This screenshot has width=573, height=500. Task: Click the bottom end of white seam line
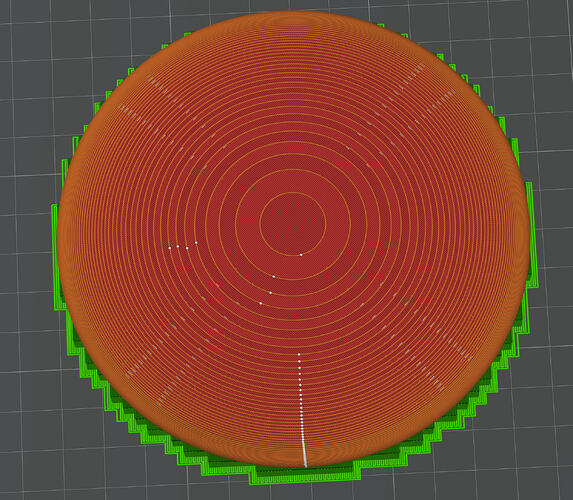pyautogui.click(x=306, y=465)
